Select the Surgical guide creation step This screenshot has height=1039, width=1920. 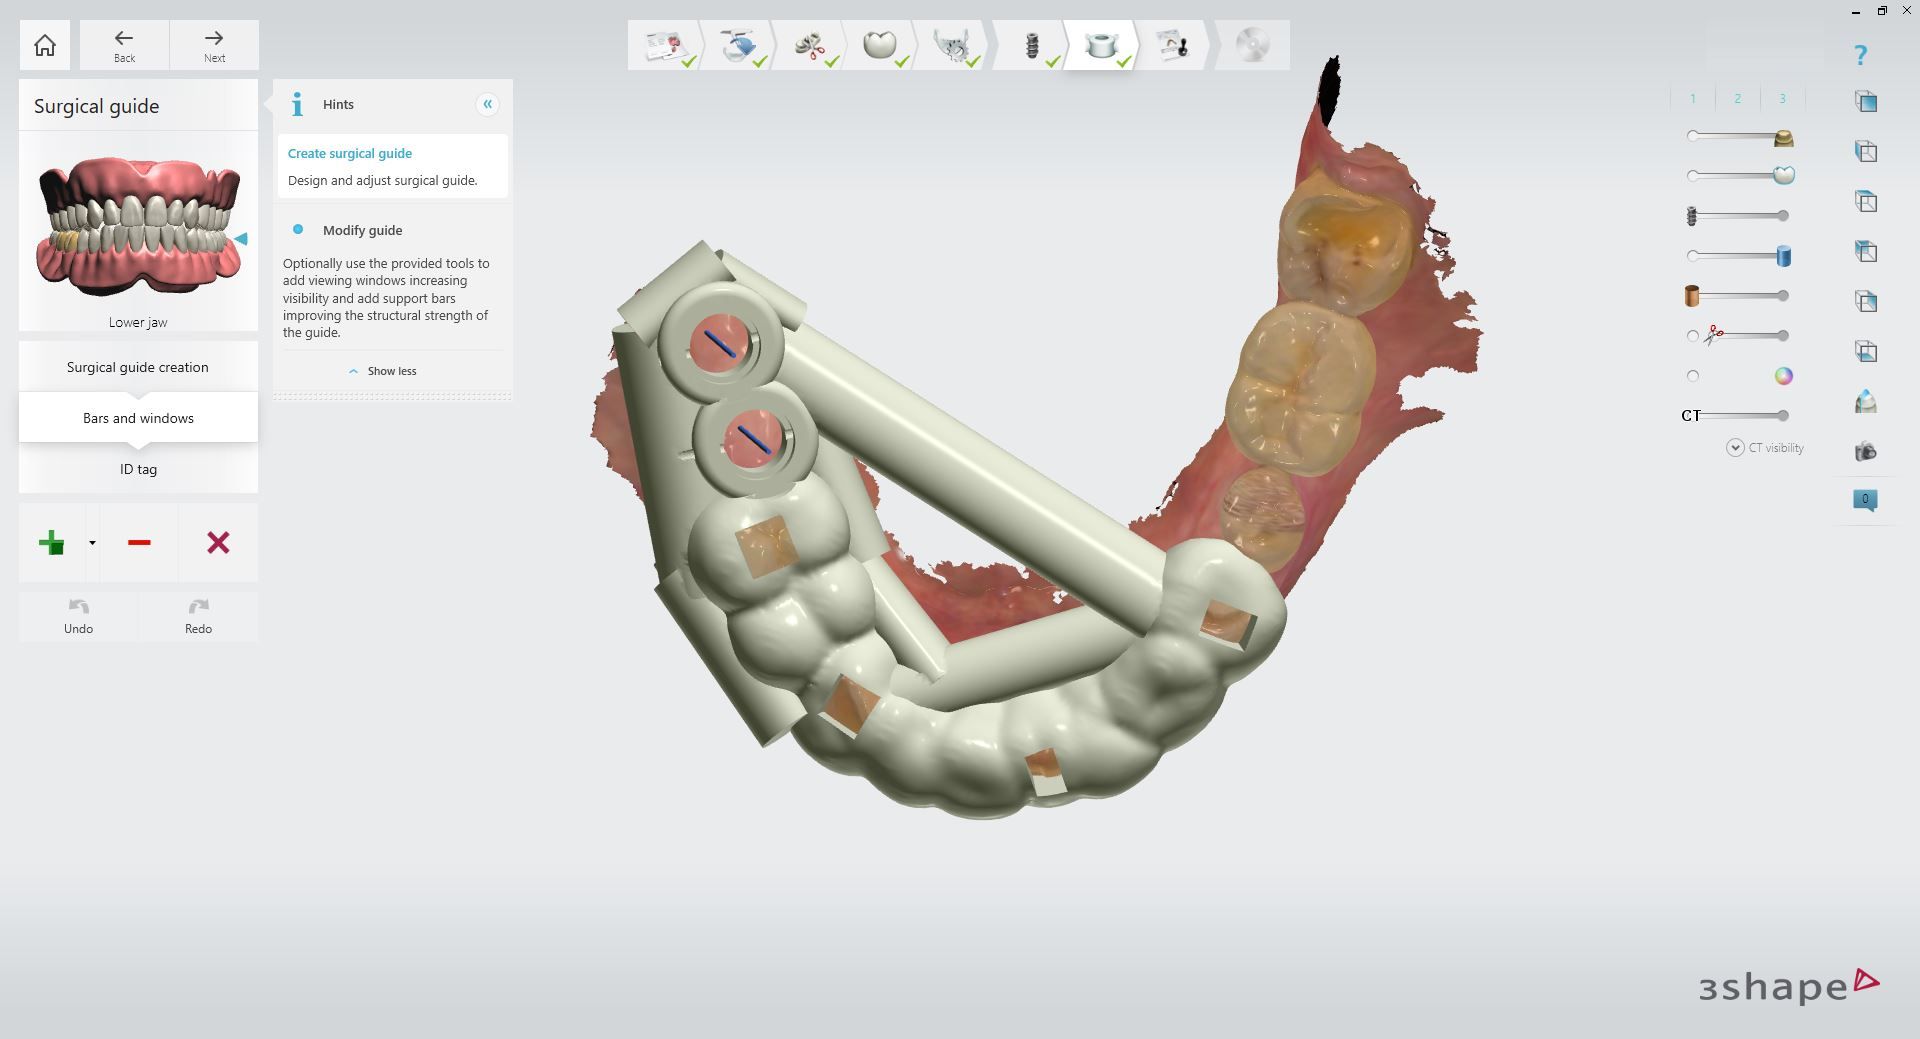(138, 367)
